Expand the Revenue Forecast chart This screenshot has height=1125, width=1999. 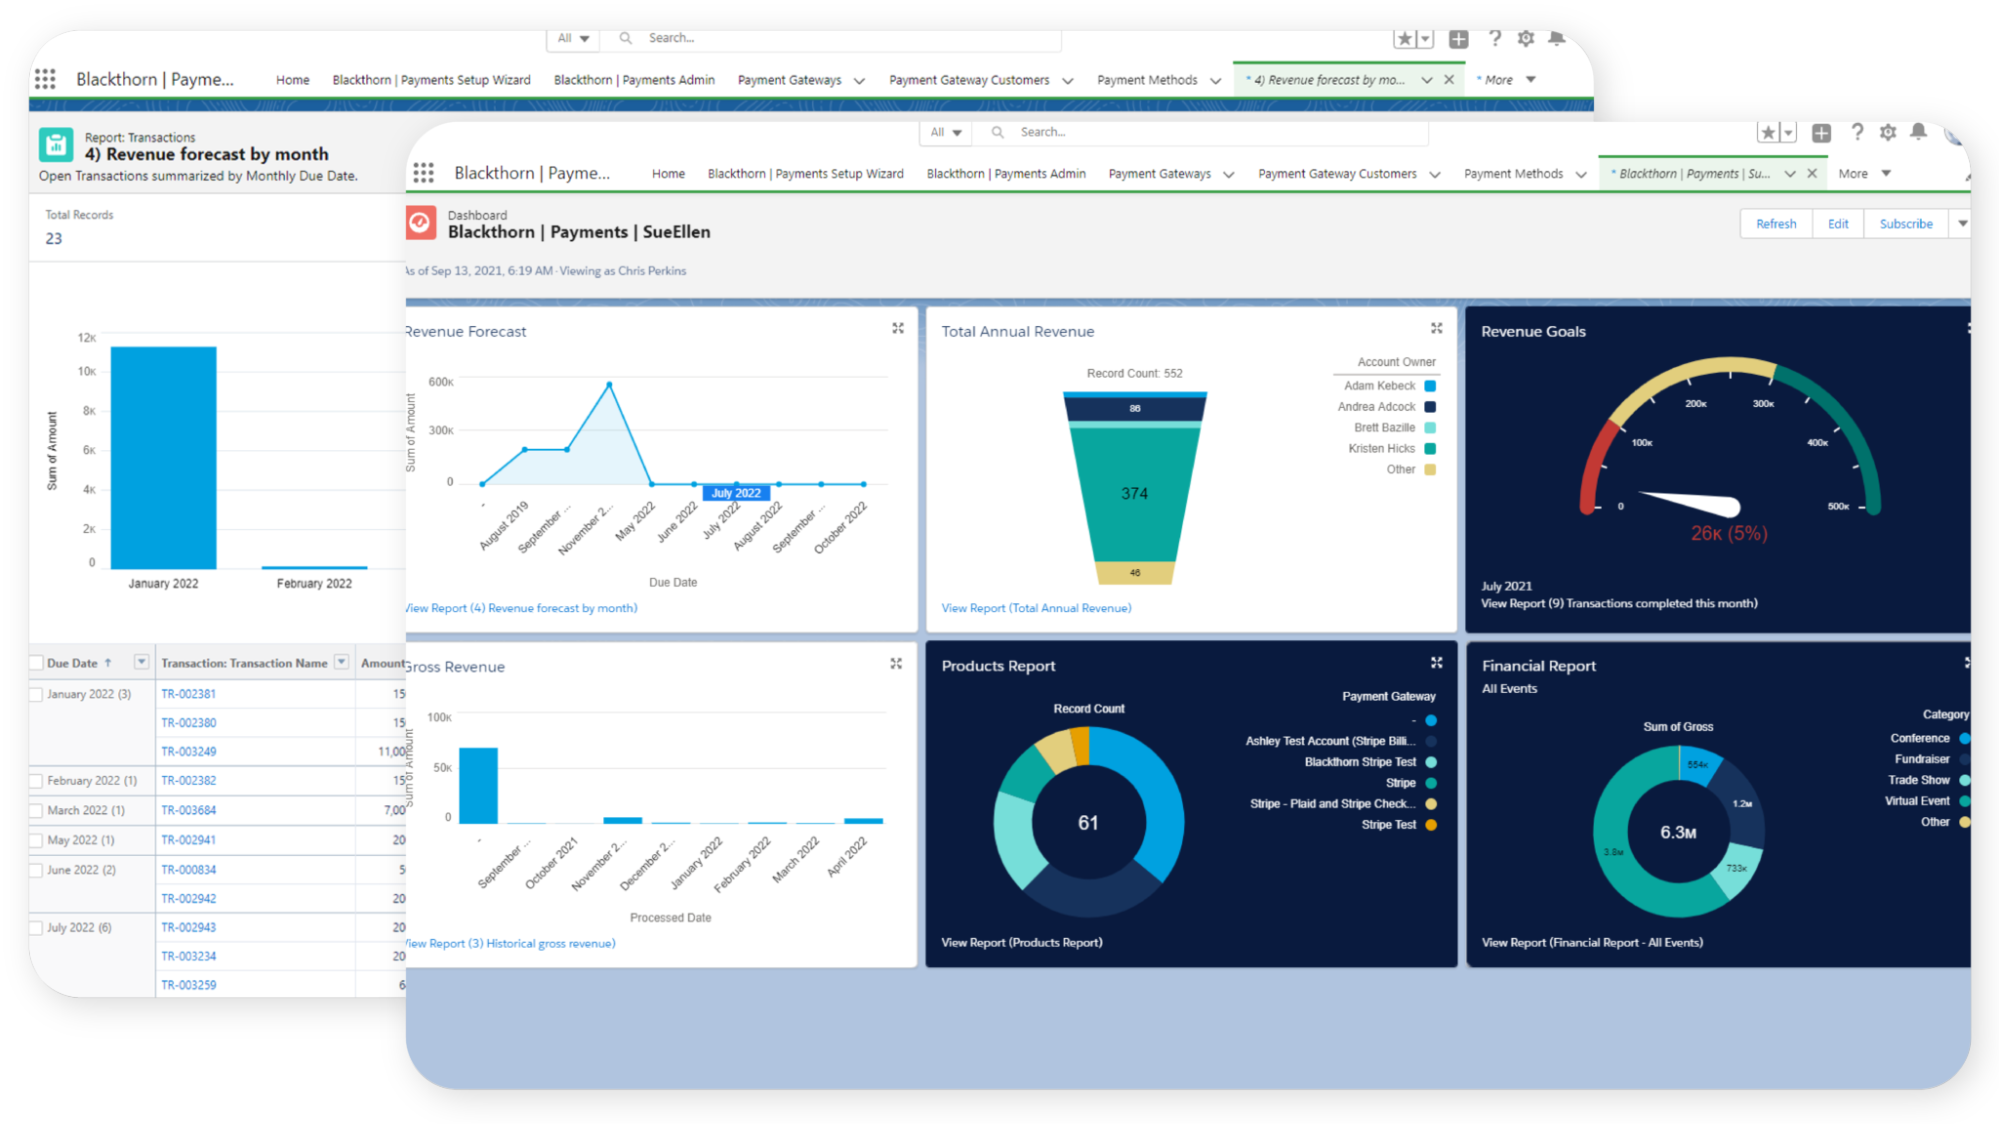897,328
